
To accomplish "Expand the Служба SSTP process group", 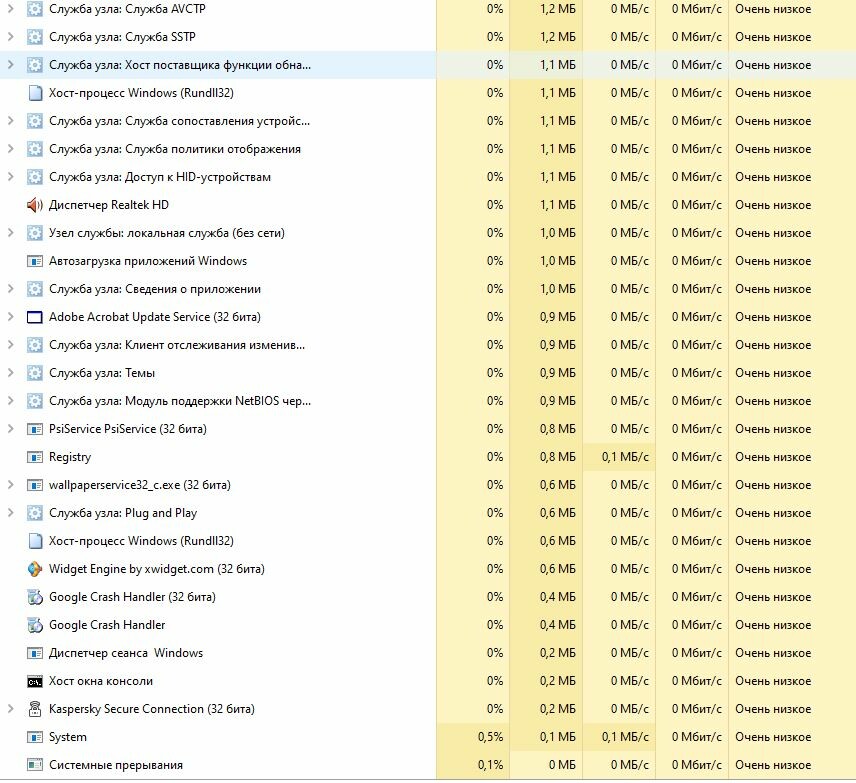I will point(10,37).
